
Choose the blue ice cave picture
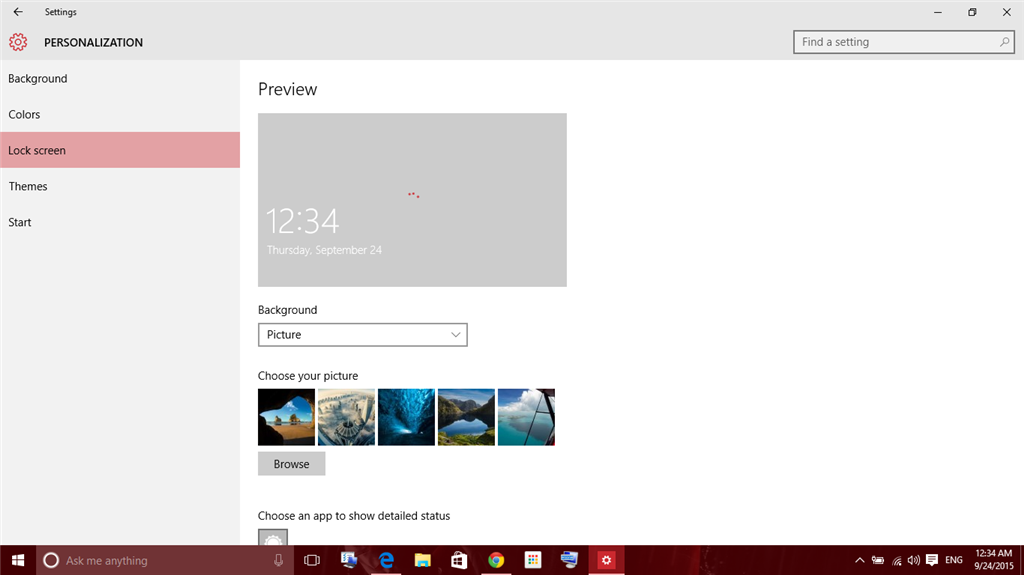pyautogui.click(x=406, y=417)
